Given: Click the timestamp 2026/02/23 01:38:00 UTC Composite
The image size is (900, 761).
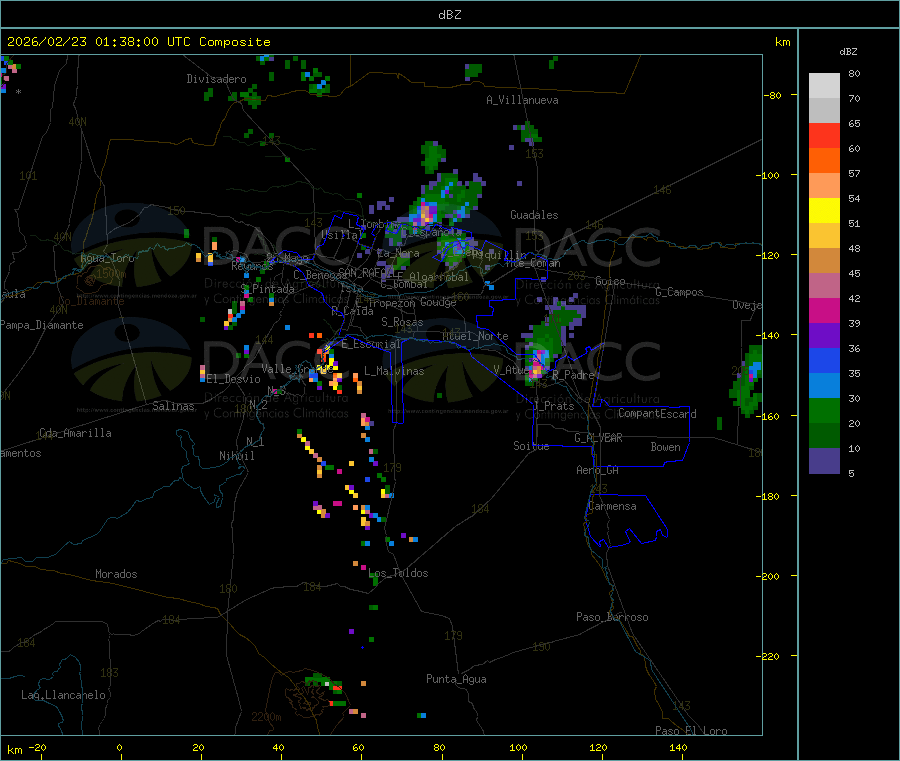Looking at the screenshot, I should click(x=138, y=42).
